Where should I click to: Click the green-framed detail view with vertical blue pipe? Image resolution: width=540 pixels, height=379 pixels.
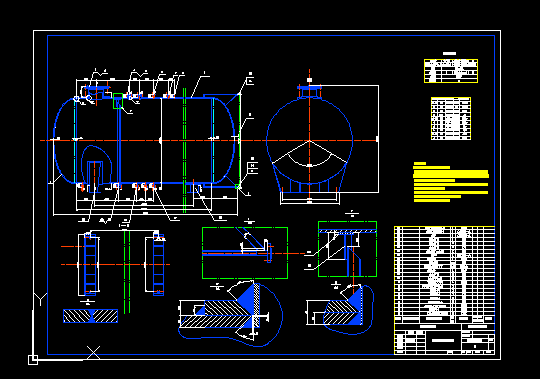[x=347, y=249]
